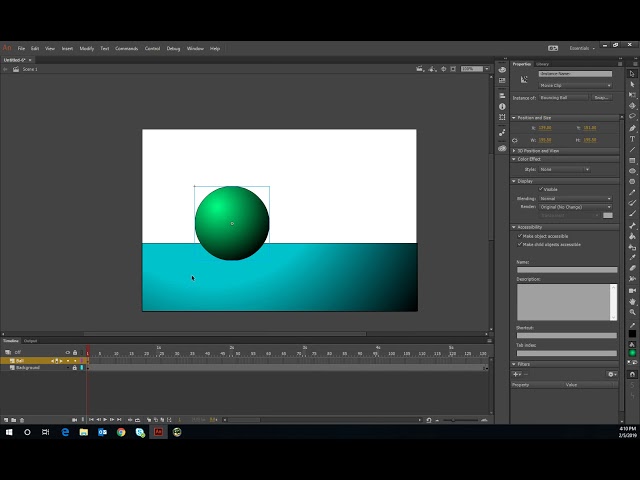Screen dimensions: 640x480
Task: Select the Text tool
Action: coord(632,139)
